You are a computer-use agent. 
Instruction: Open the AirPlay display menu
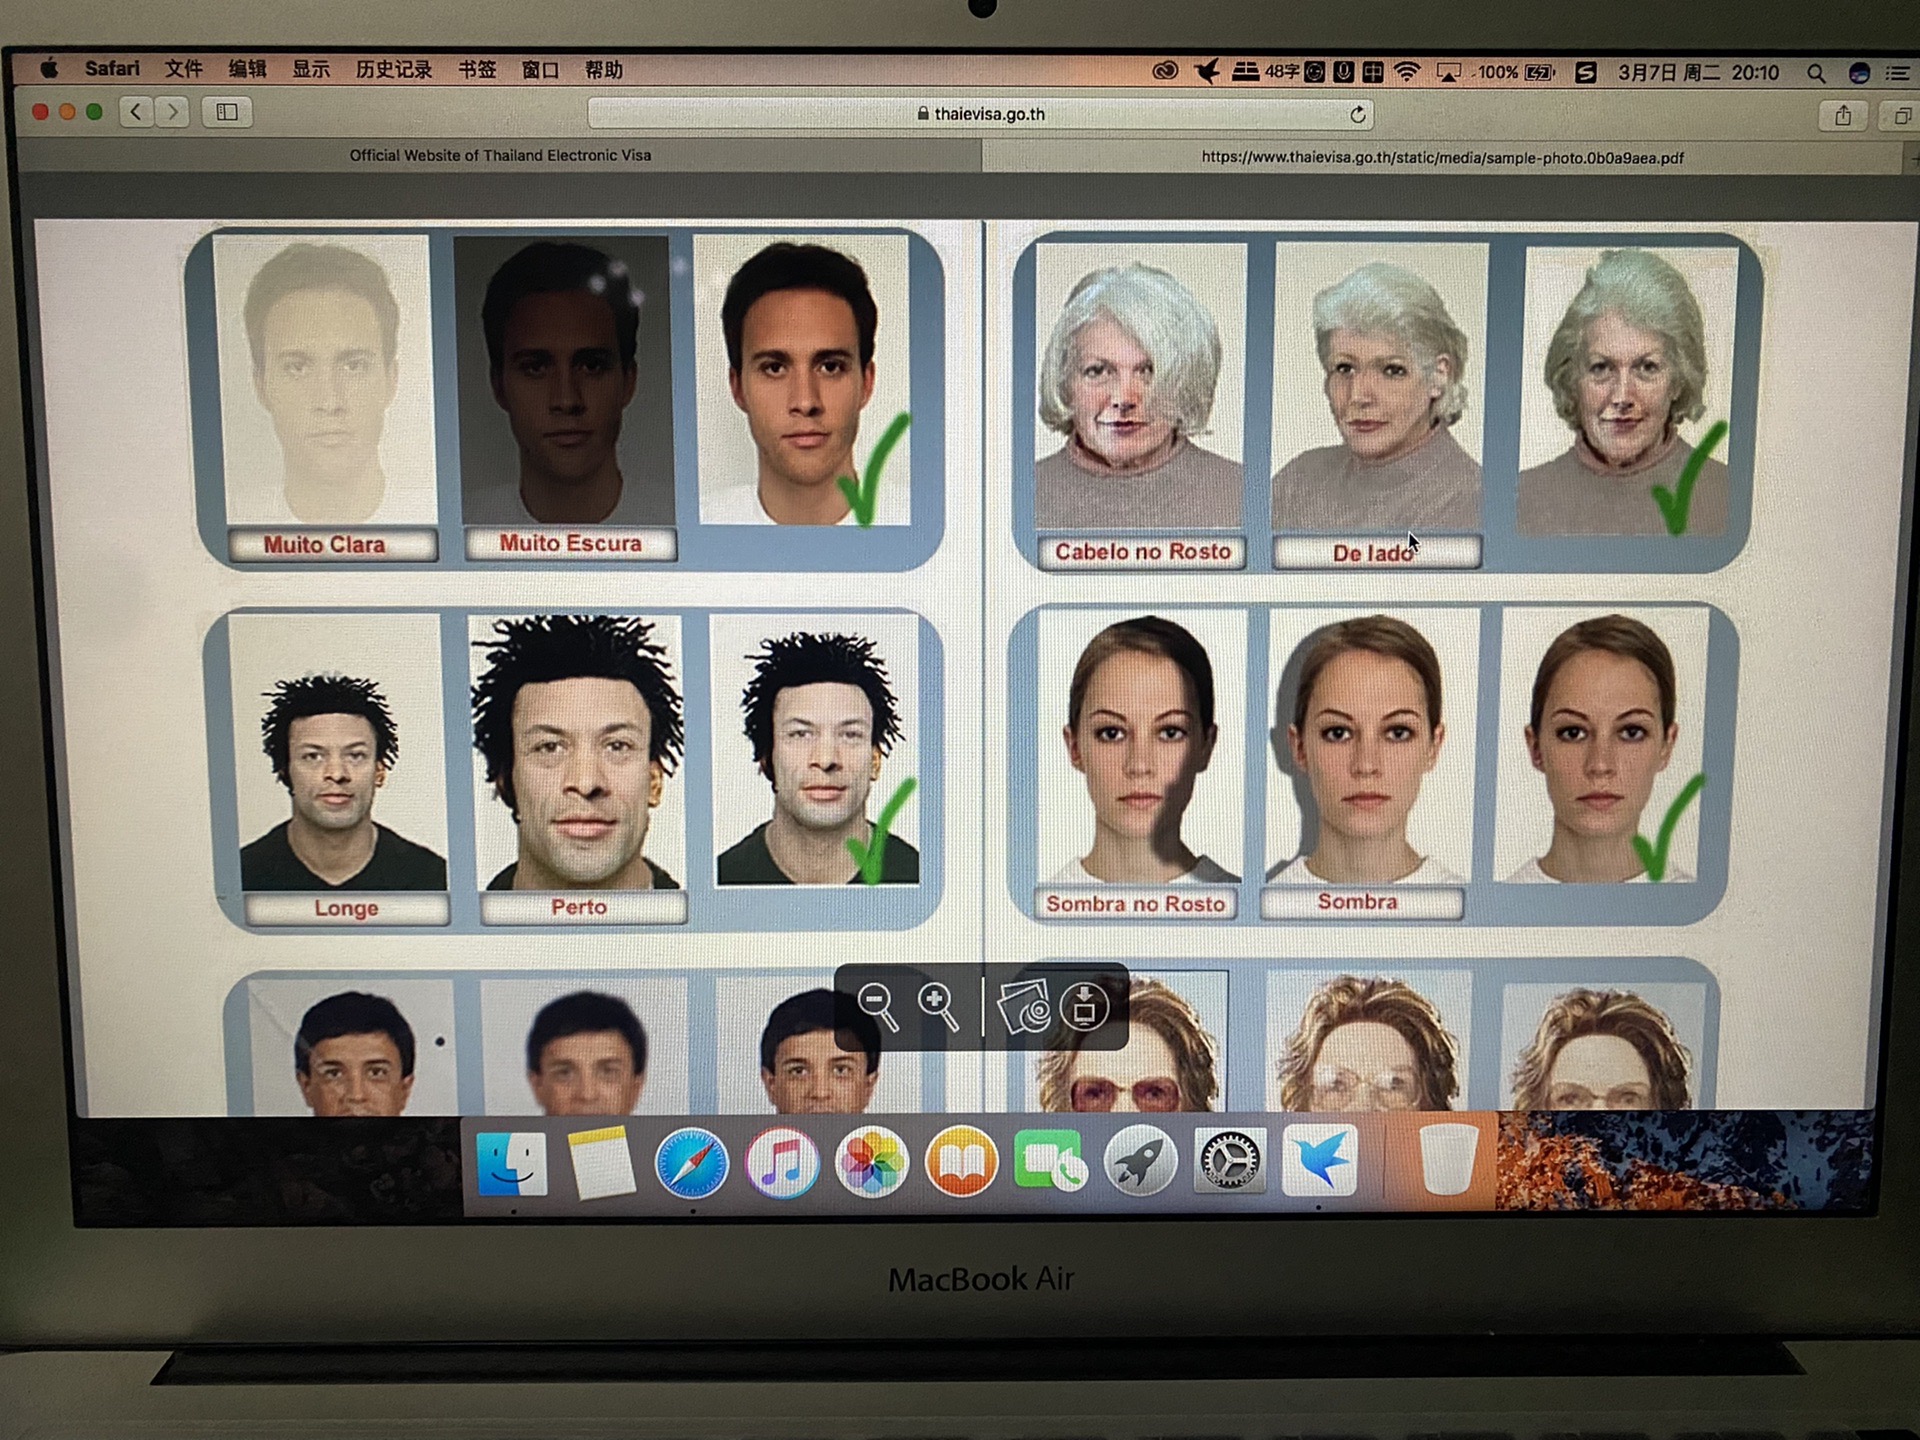click(1448, 73)
